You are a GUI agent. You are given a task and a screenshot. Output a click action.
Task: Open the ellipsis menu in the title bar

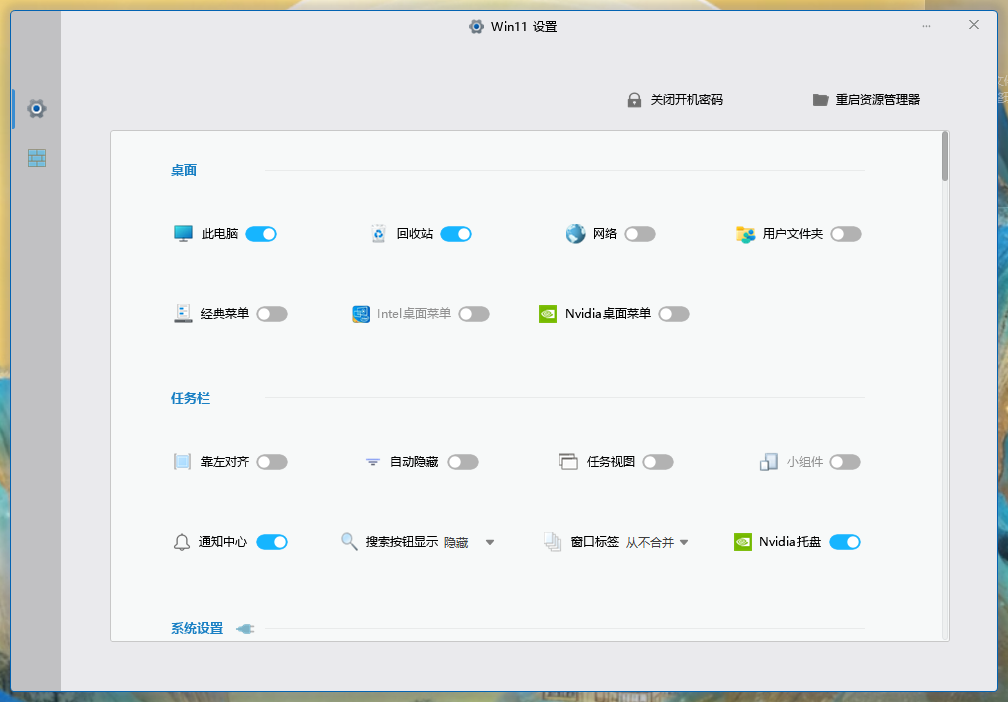[926, 25]
